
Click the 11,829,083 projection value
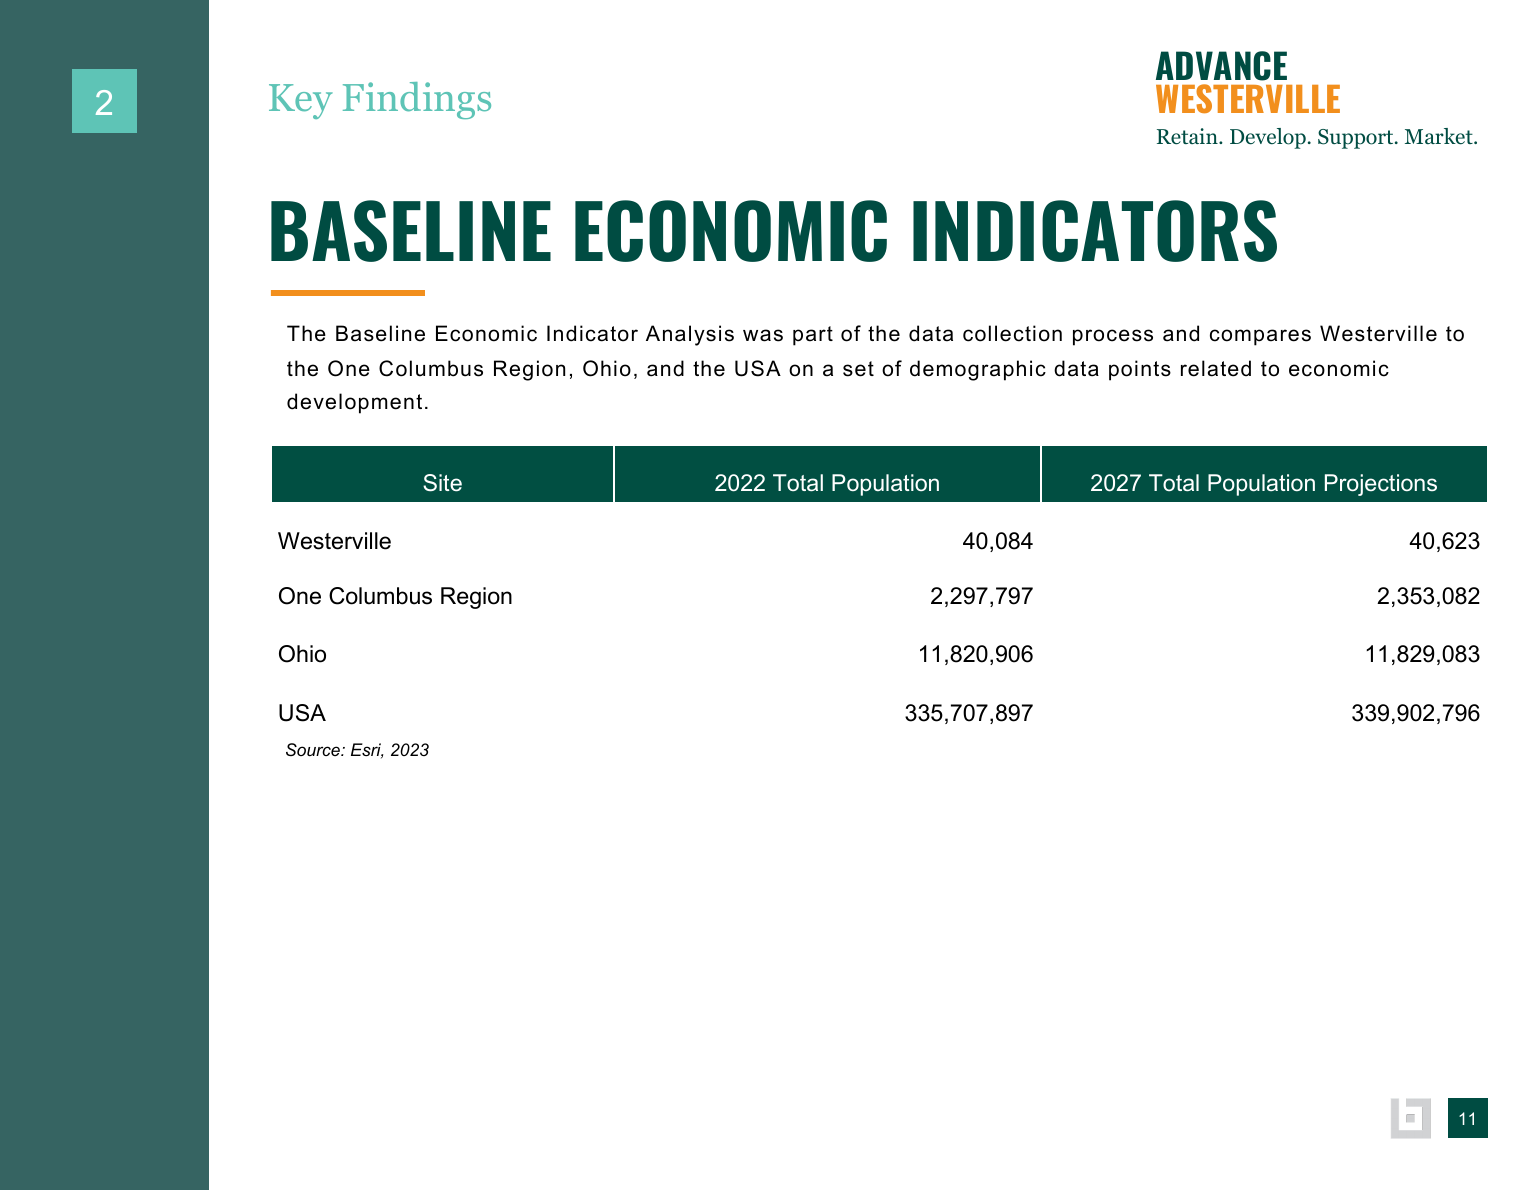pos(1422,654)
